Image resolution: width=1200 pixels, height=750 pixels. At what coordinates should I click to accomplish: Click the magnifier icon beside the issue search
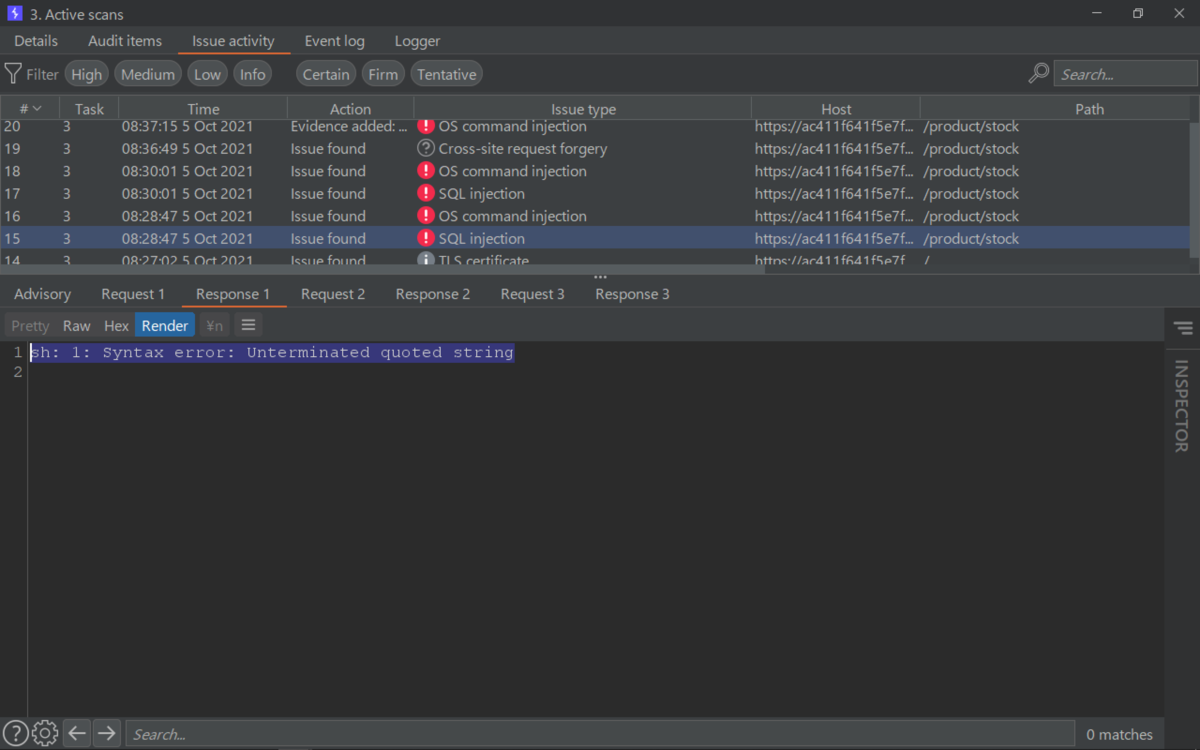click(1039, 74)
